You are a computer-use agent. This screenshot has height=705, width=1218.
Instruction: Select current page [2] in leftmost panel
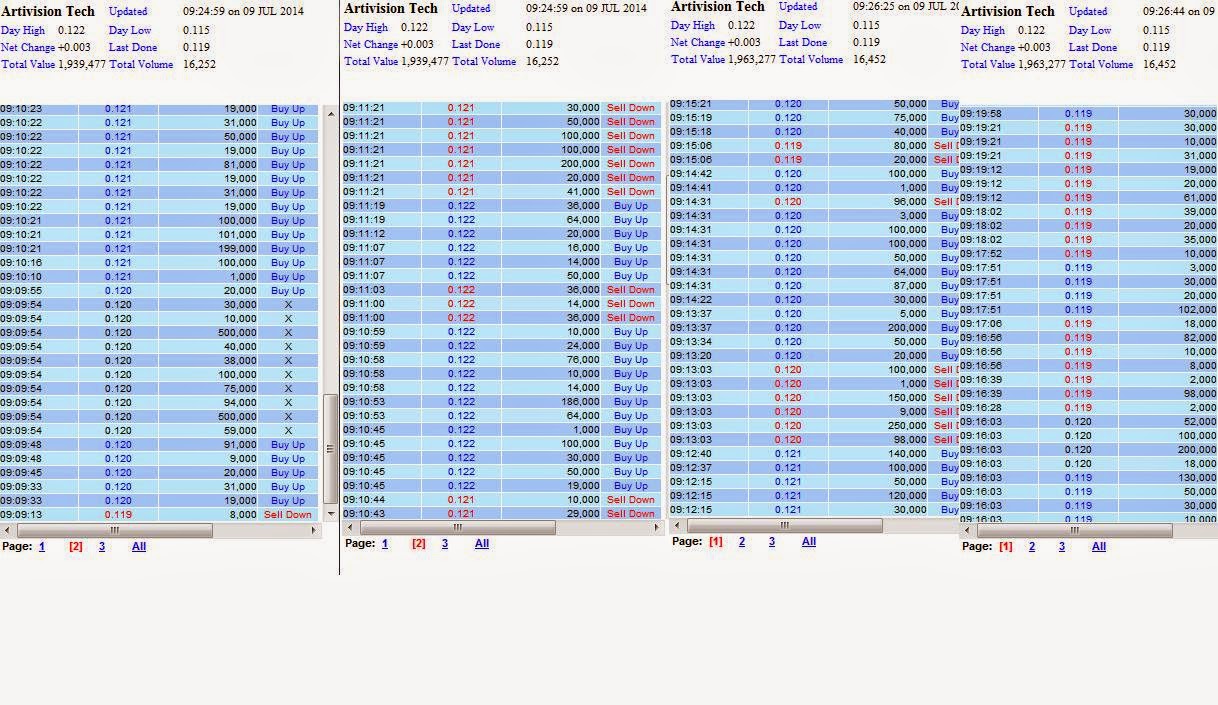pos(75,547)
